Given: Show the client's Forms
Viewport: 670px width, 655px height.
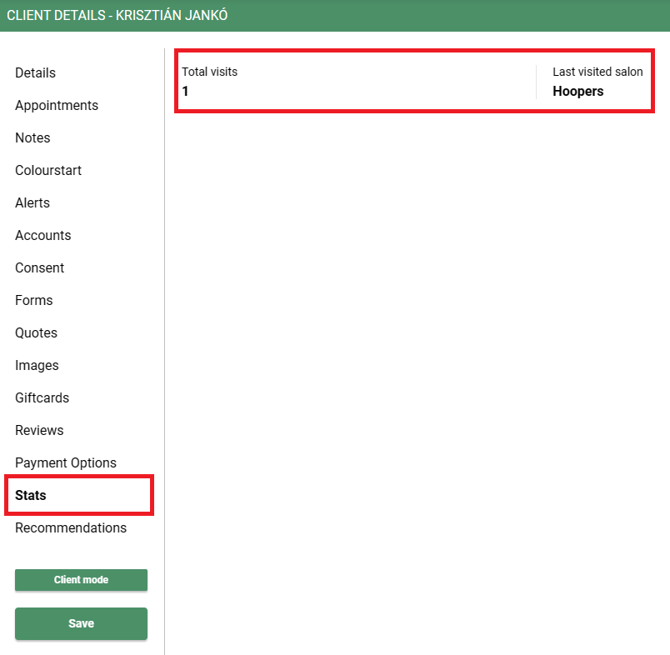Looking at the screenshot, I should (x=34, y=301).
